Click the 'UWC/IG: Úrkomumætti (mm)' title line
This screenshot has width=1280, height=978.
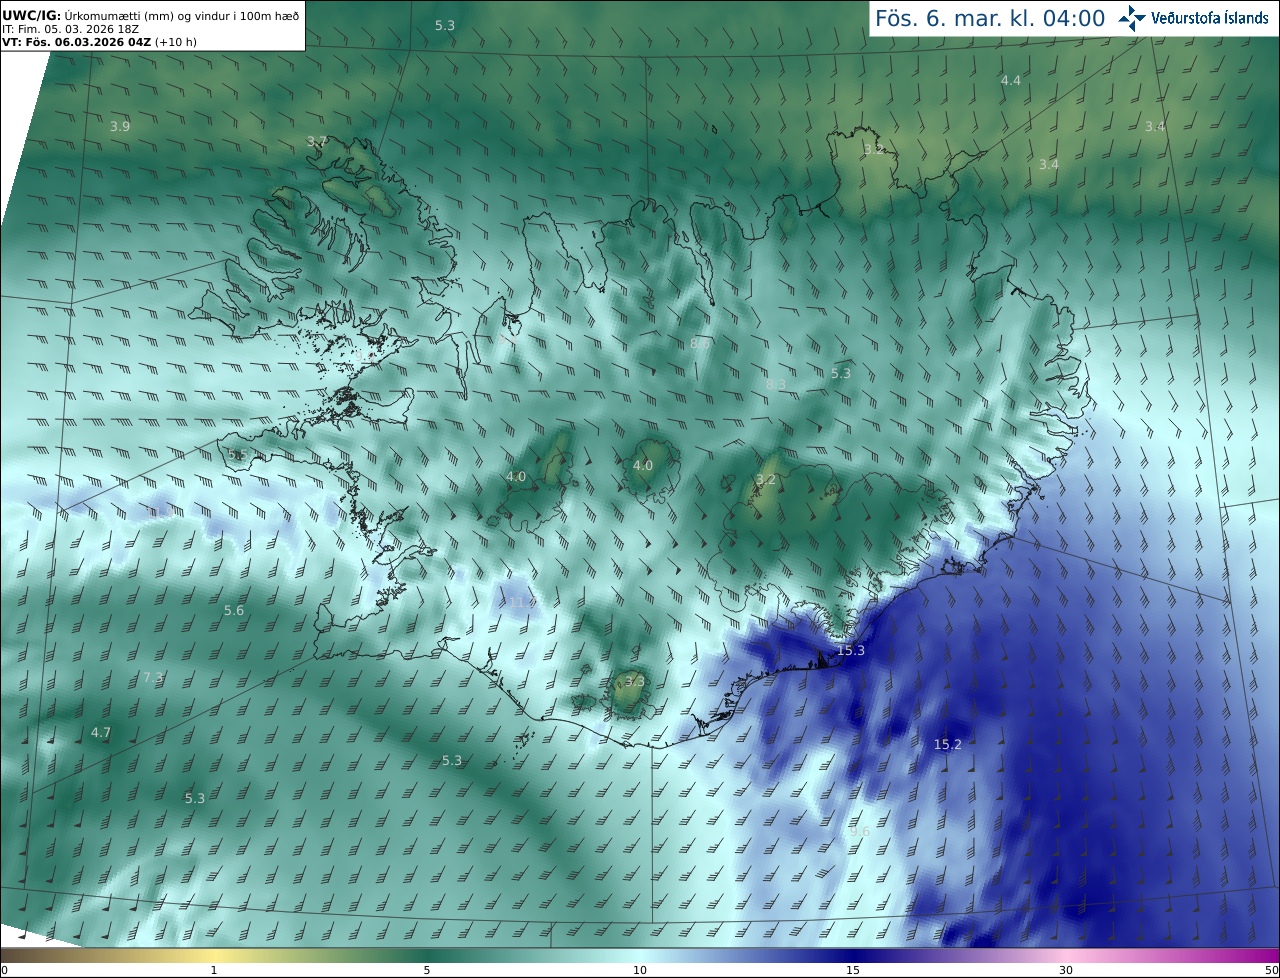[150, 15]
